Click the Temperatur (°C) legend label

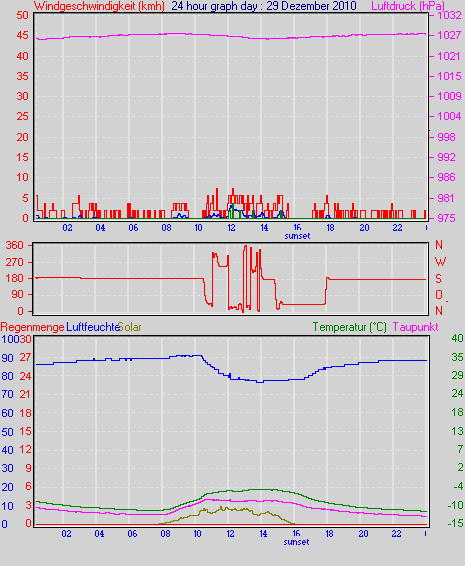pyautogui.click(x=349, y=327)
